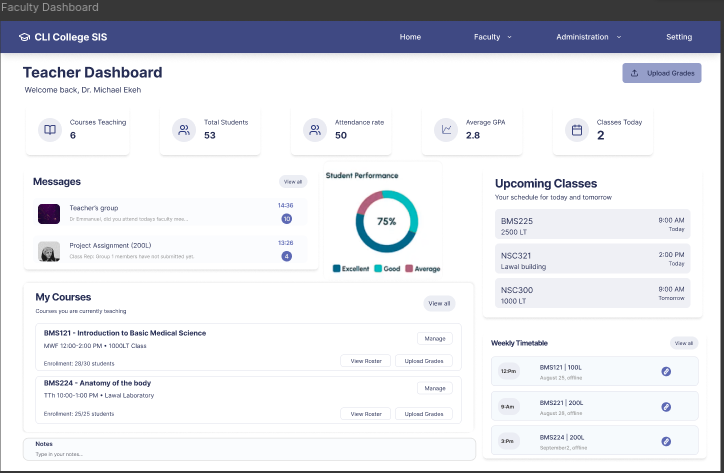724x473 pixels.
Task: Click the Excellent legend color swatch
Action: [x=337, y=268]
